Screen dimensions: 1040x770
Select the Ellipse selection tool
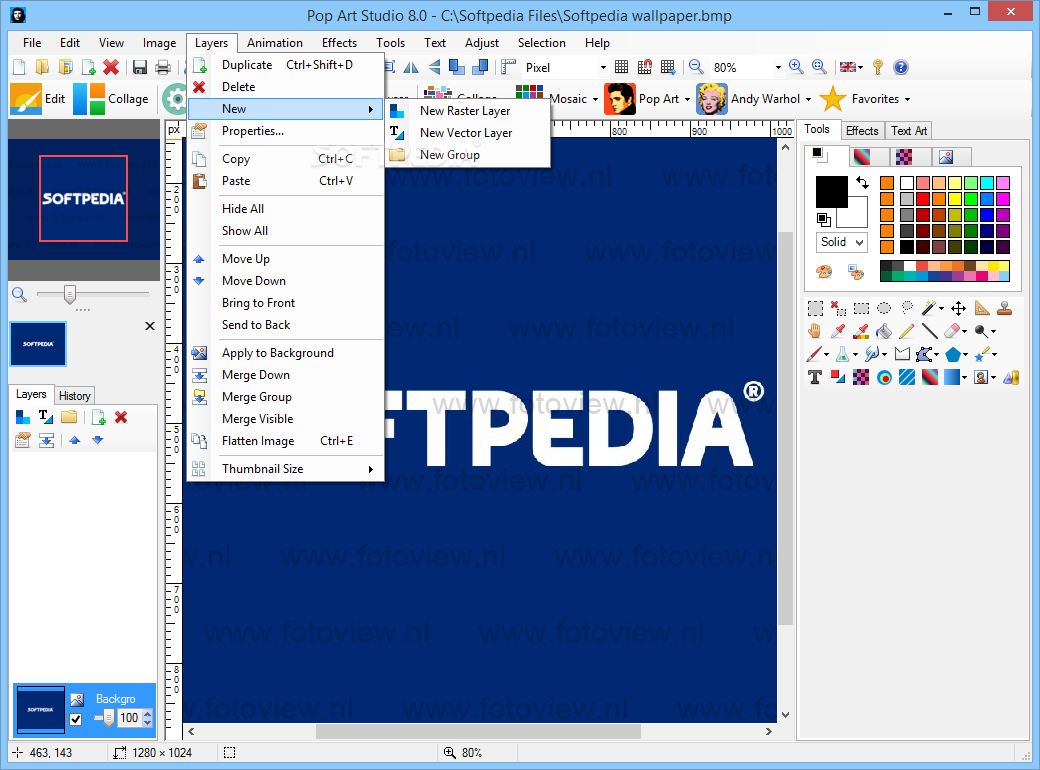pyautogui.click(x=883, y=308)
